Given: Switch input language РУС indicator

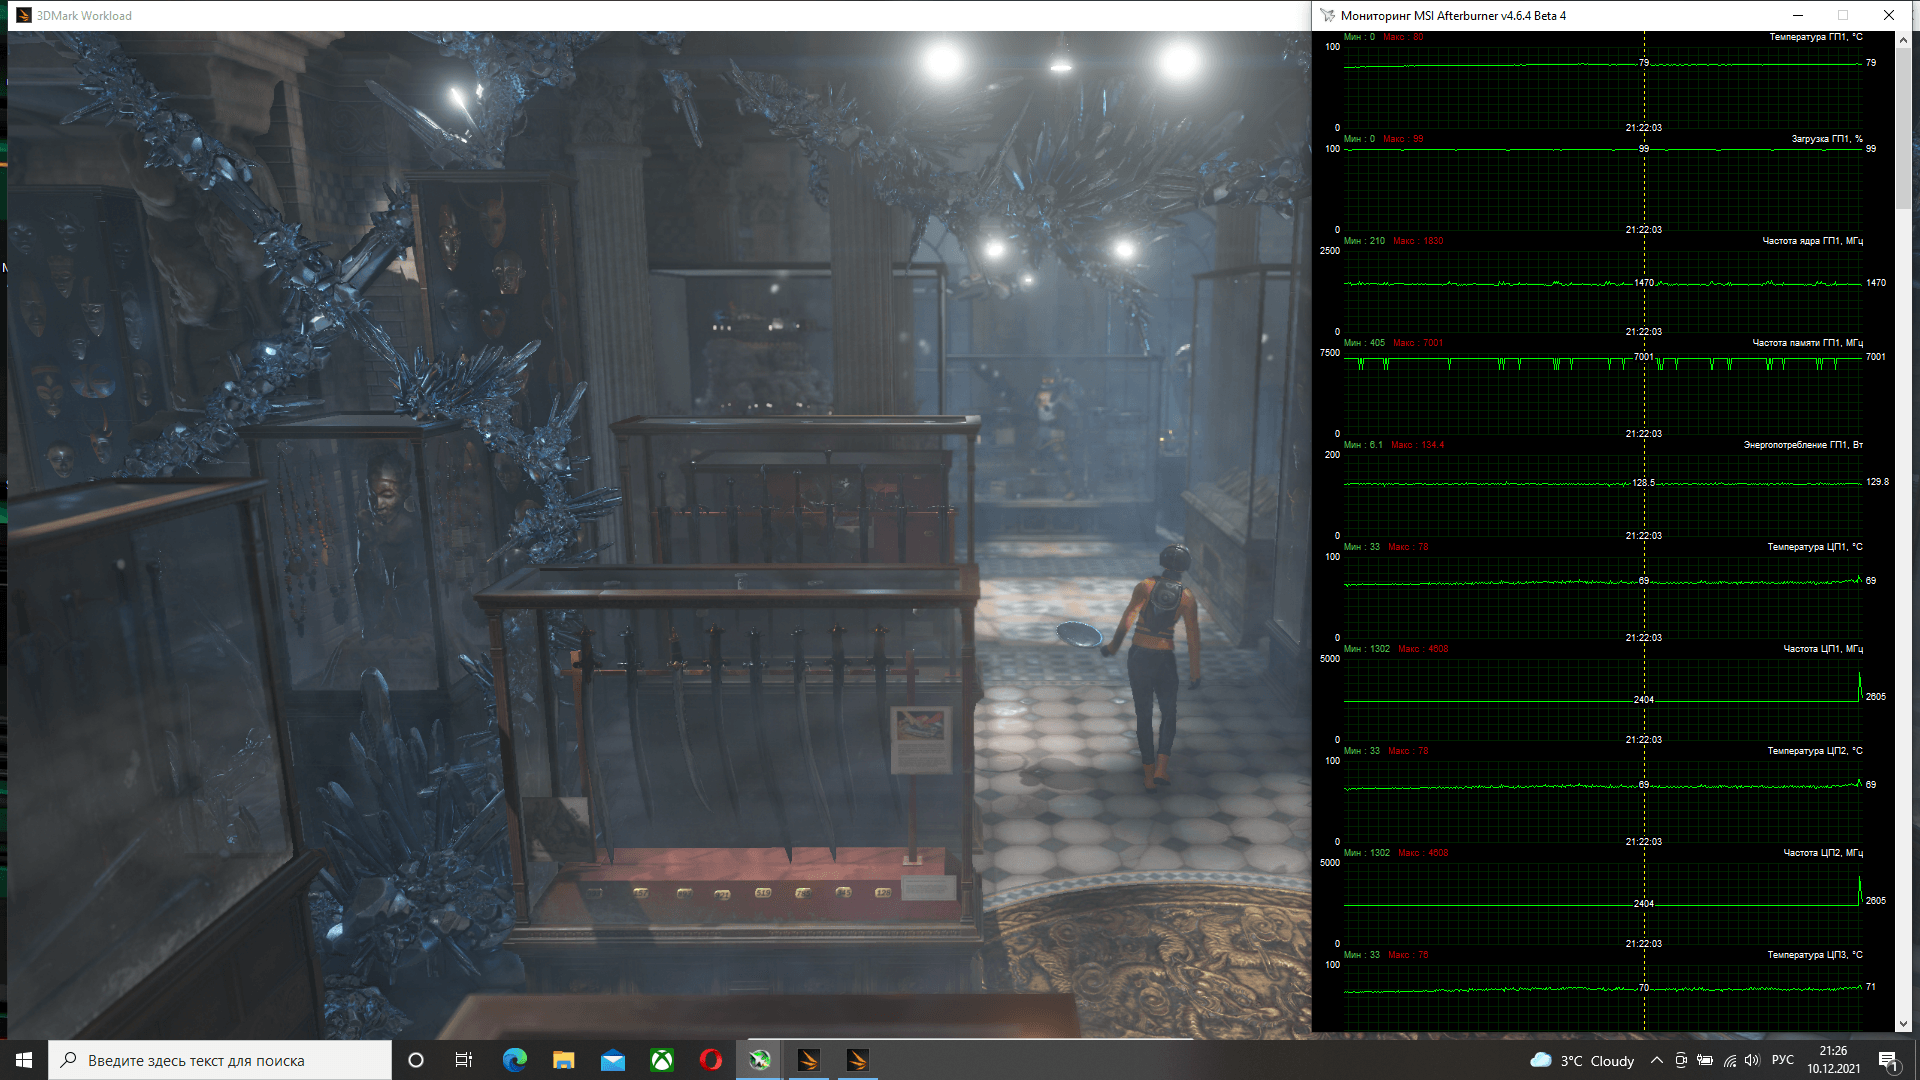Looking at the screenshot, I should point(1782,1060).
